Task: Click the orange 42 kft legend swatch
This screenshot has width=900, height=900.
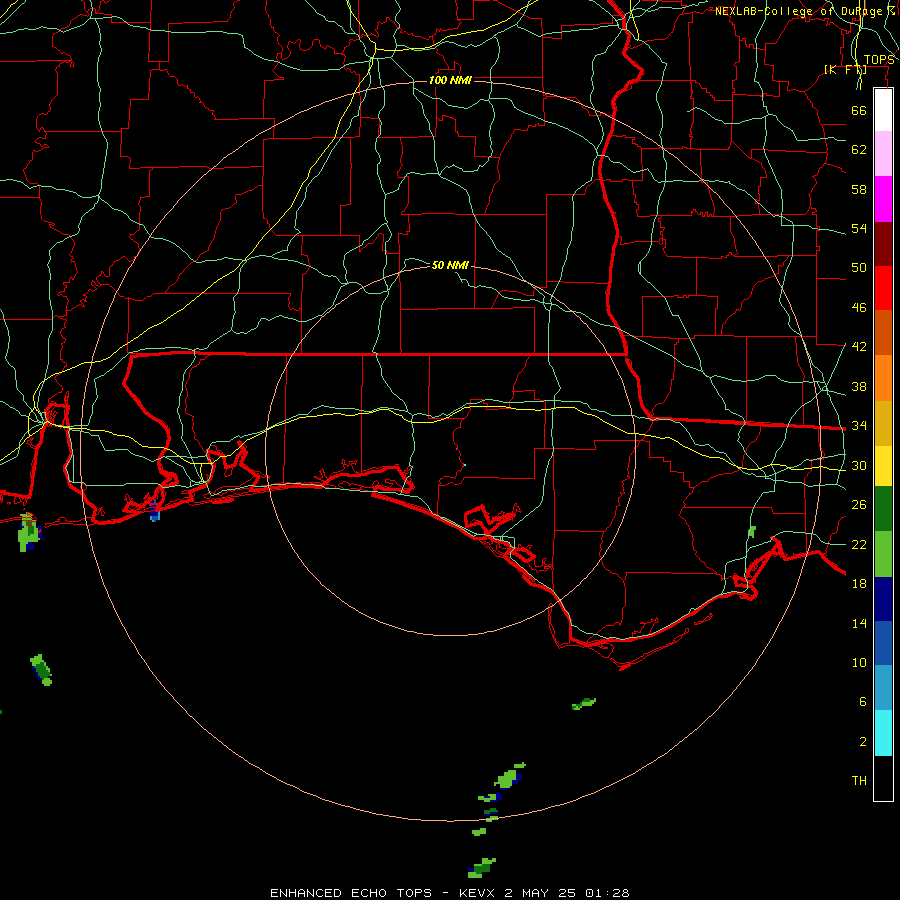Action: (x=883, y=378)
